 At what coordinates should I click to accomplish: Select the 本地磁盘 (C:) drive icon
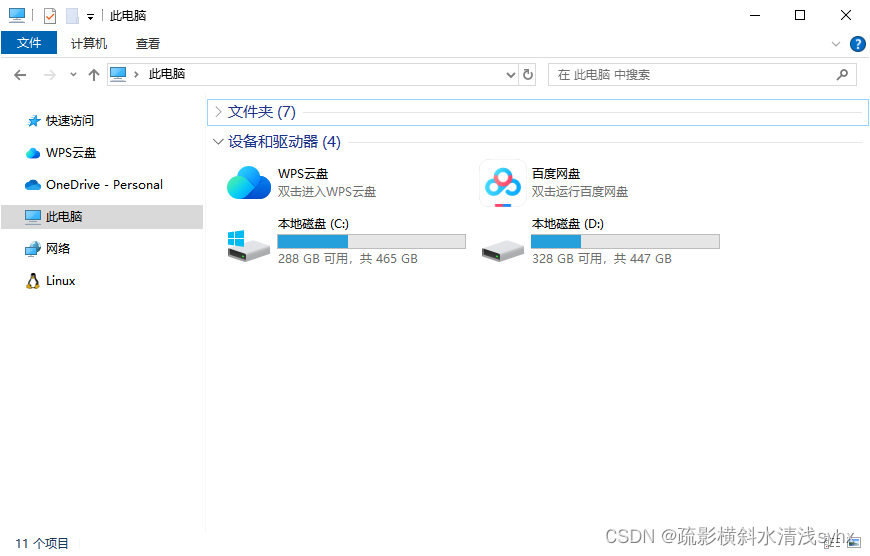249,246
